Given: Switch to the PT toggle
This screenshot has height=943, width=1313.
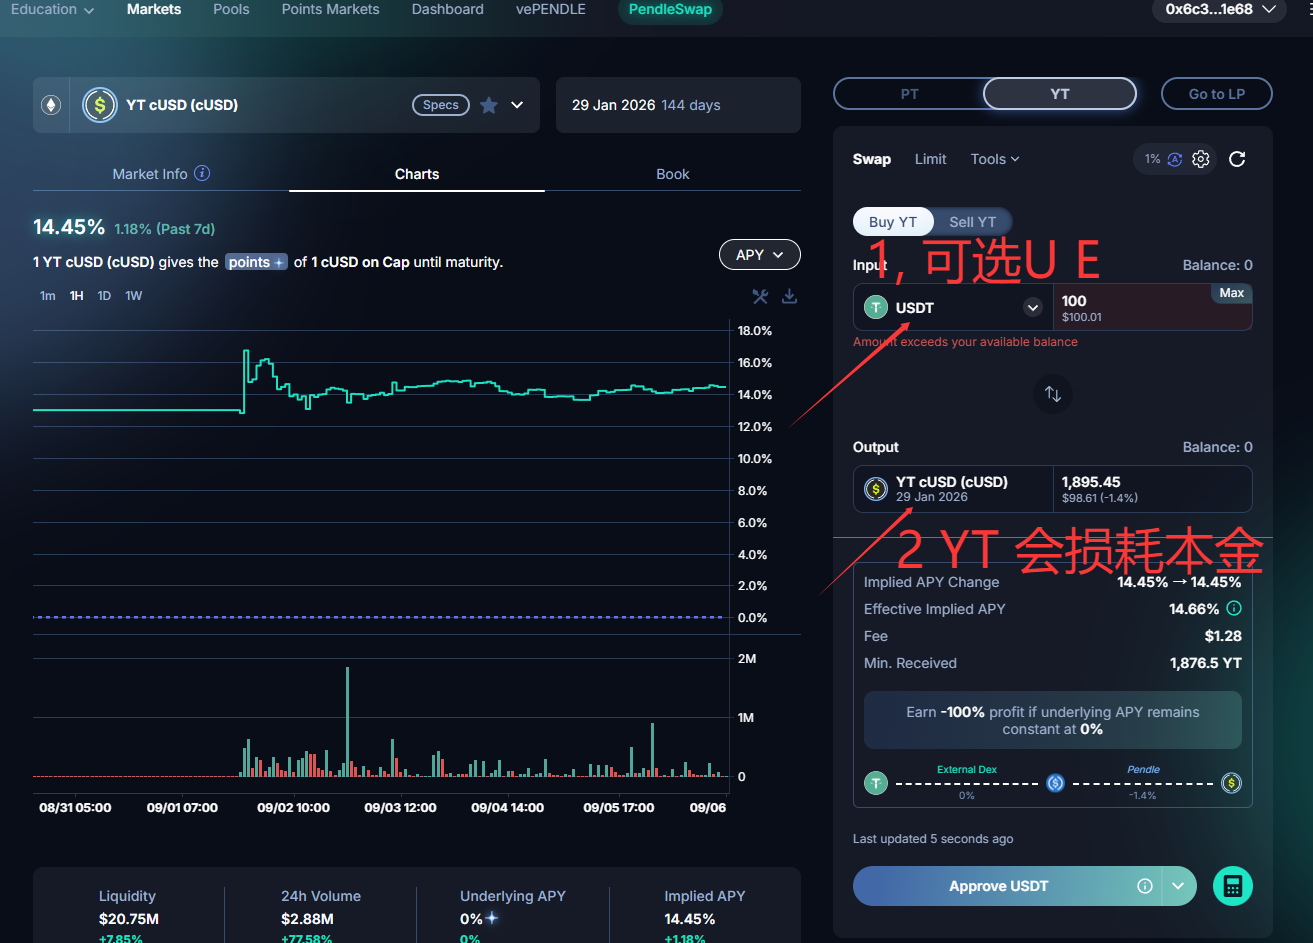Looking at the screenshot, I should (x=909, y=94).
